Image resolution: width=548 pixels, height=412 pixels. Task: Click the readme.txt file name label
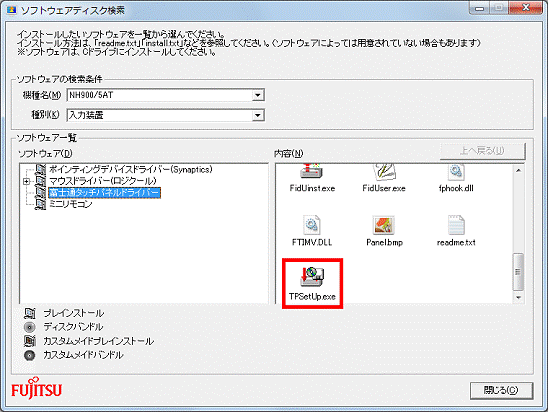coord(456,243)
